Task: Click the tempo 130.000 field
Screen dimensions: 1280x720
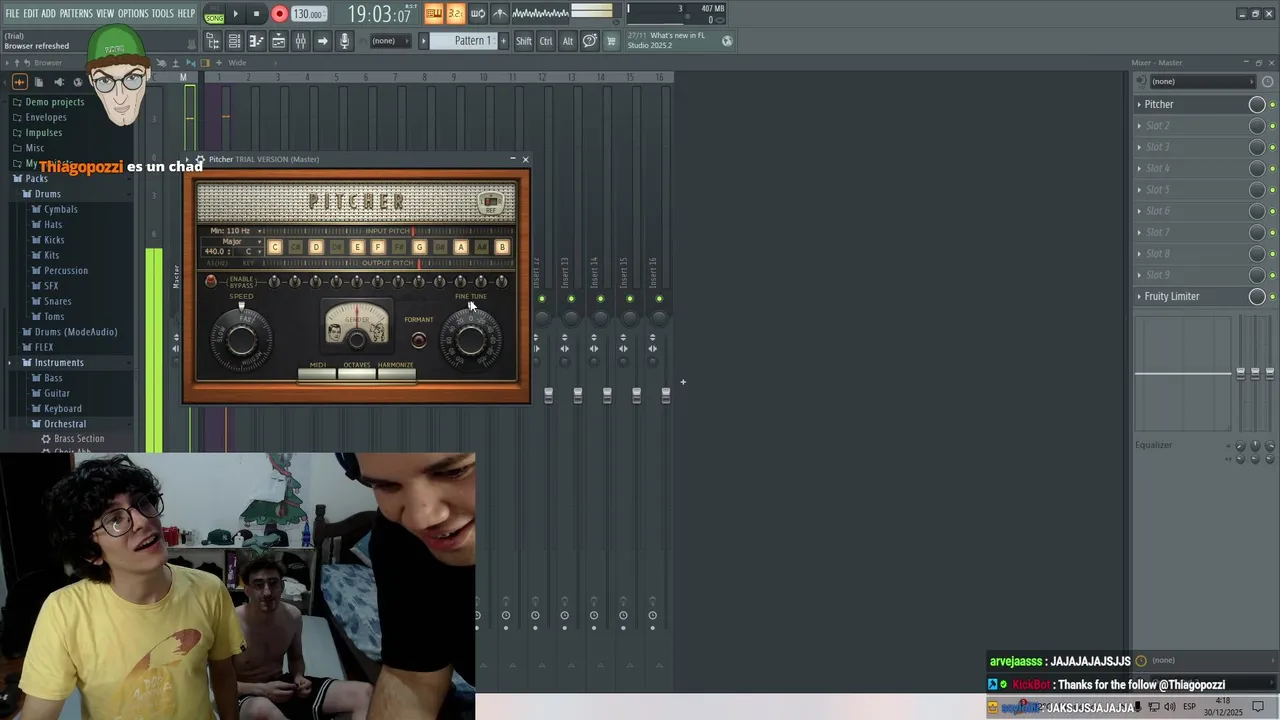Action: [308, 14]
